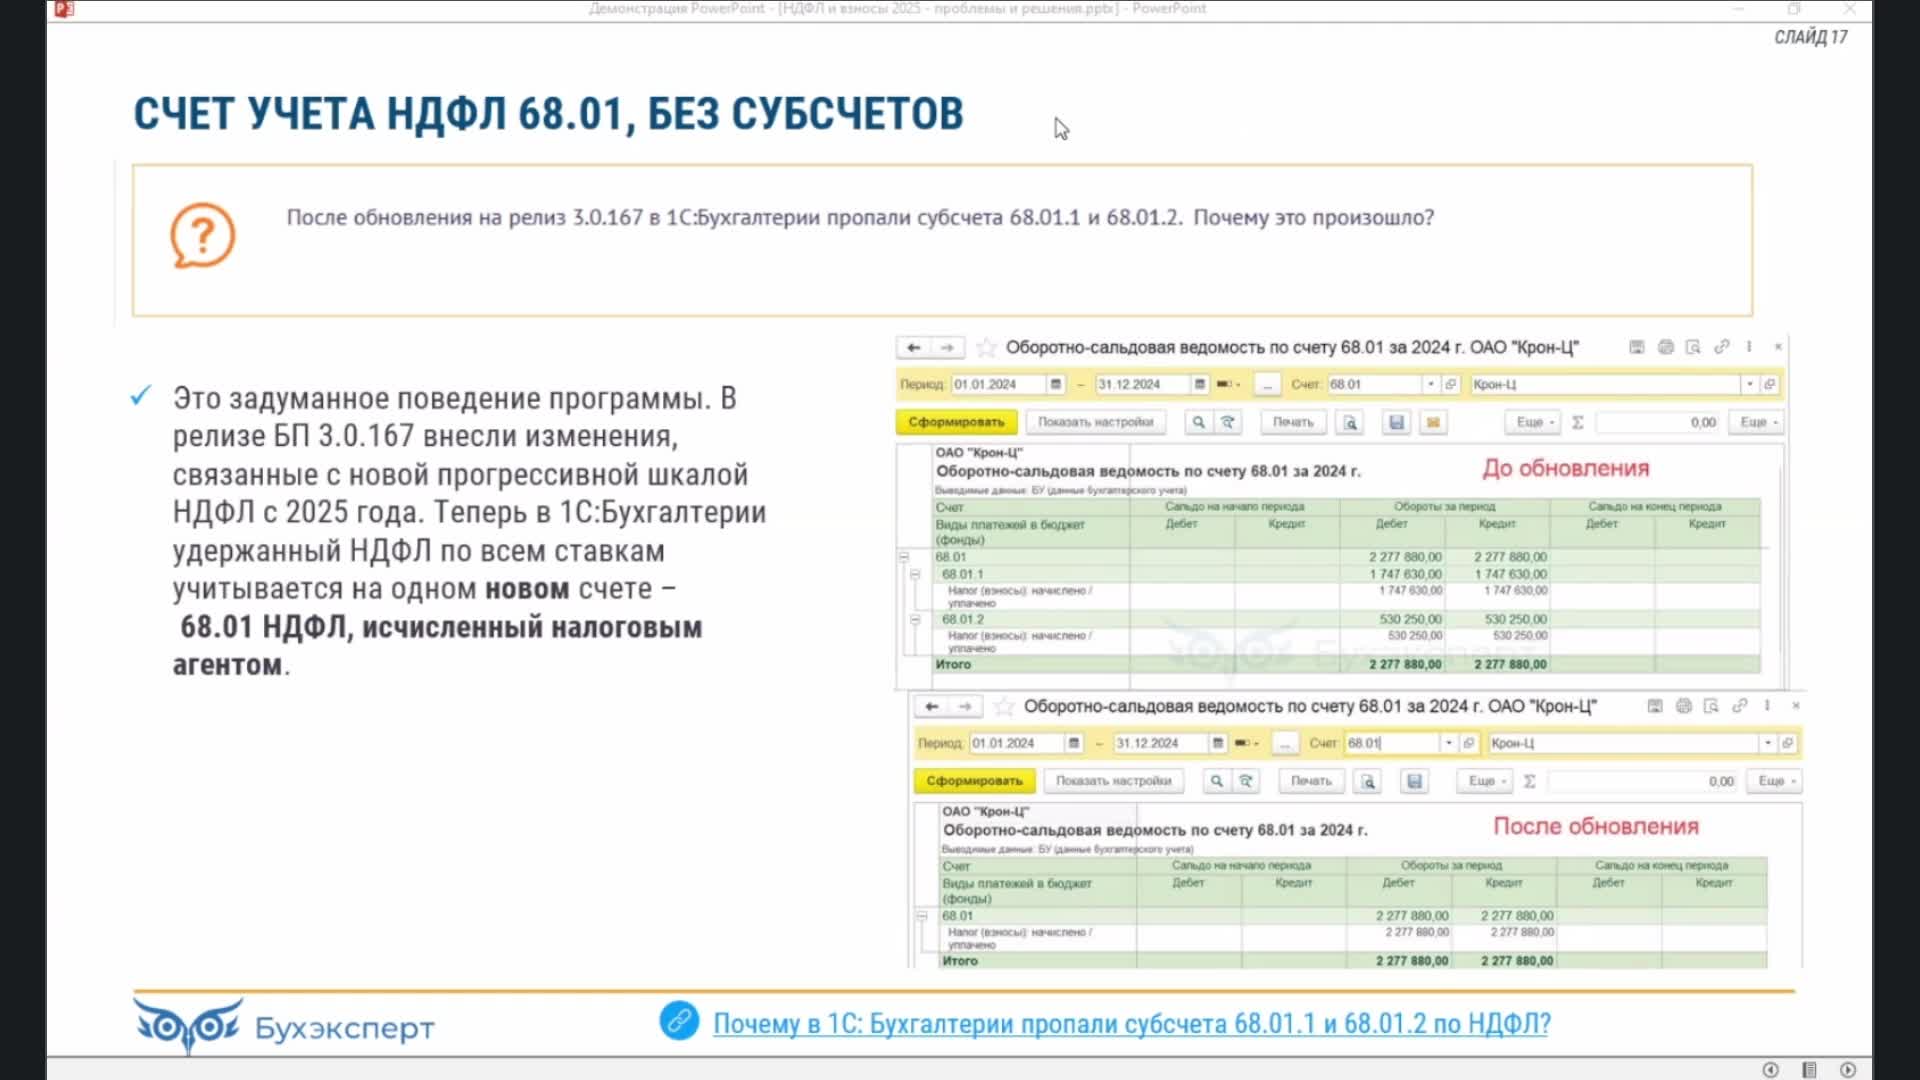The image size is (1920, 1080).
Task: Click the back arrow in the upper report window
Action: (913, 348)
